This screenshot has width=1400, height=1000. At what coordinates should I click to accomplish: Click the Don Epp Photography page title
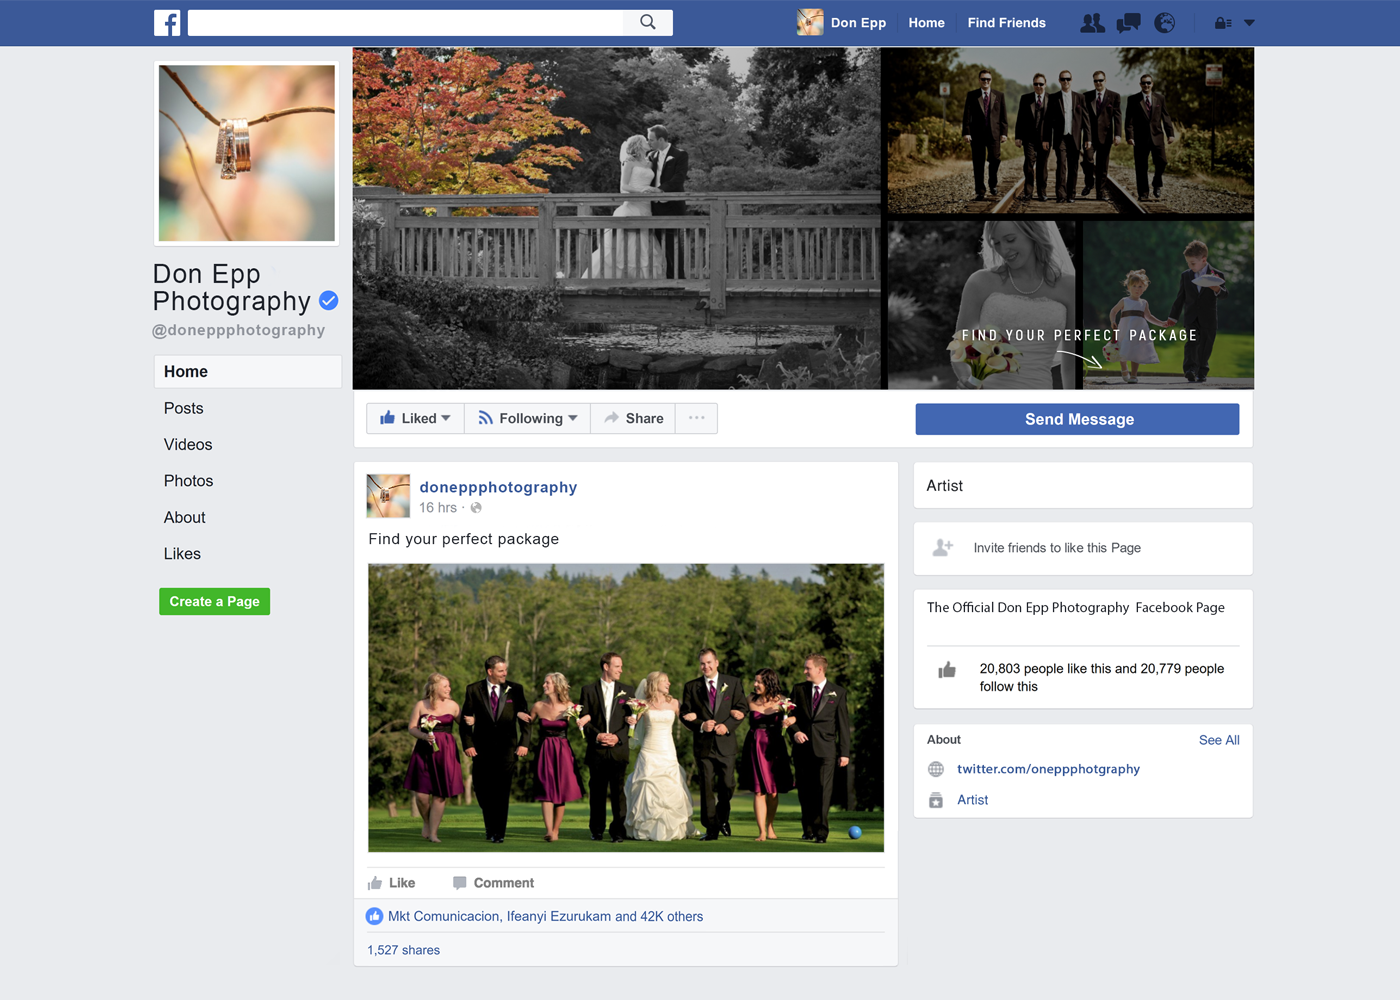coord(232,287)
